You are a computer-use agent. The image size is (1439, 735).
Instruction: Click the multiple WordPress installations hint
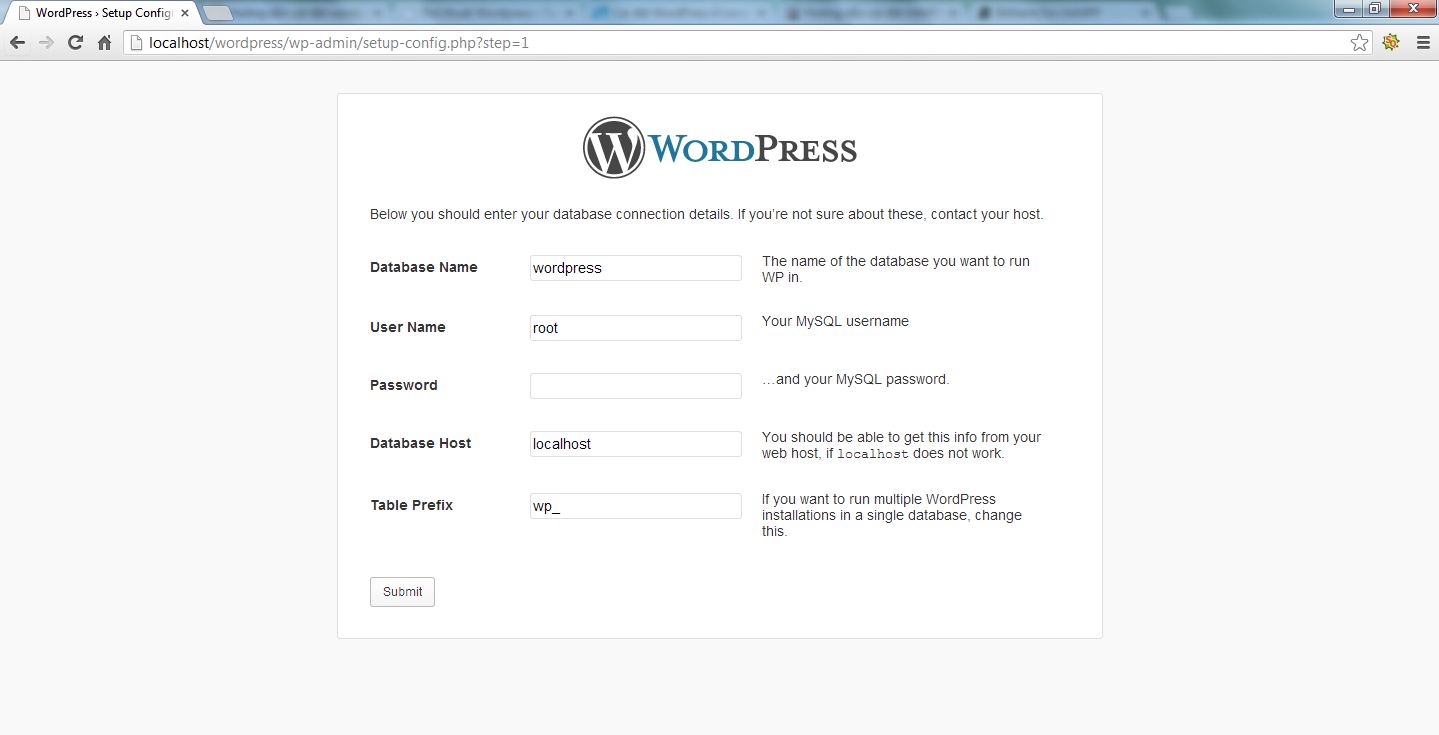pyautogui.click(x=892, y=515)
